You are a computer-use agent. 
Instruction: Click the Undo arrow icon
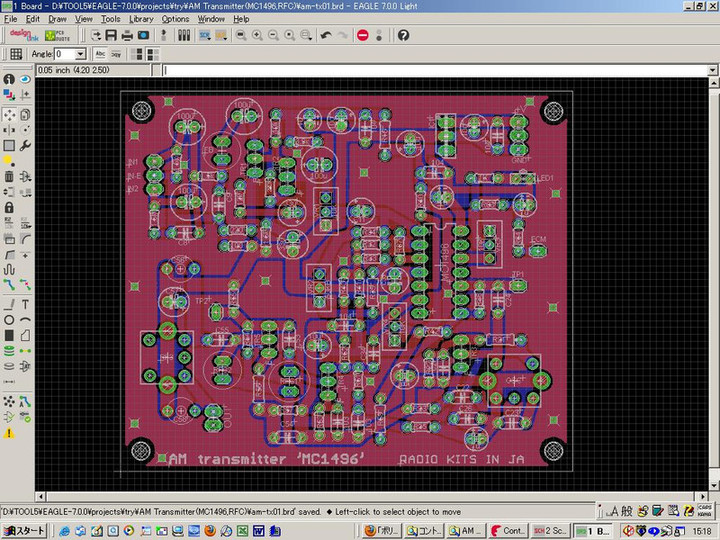pos(326,35)
